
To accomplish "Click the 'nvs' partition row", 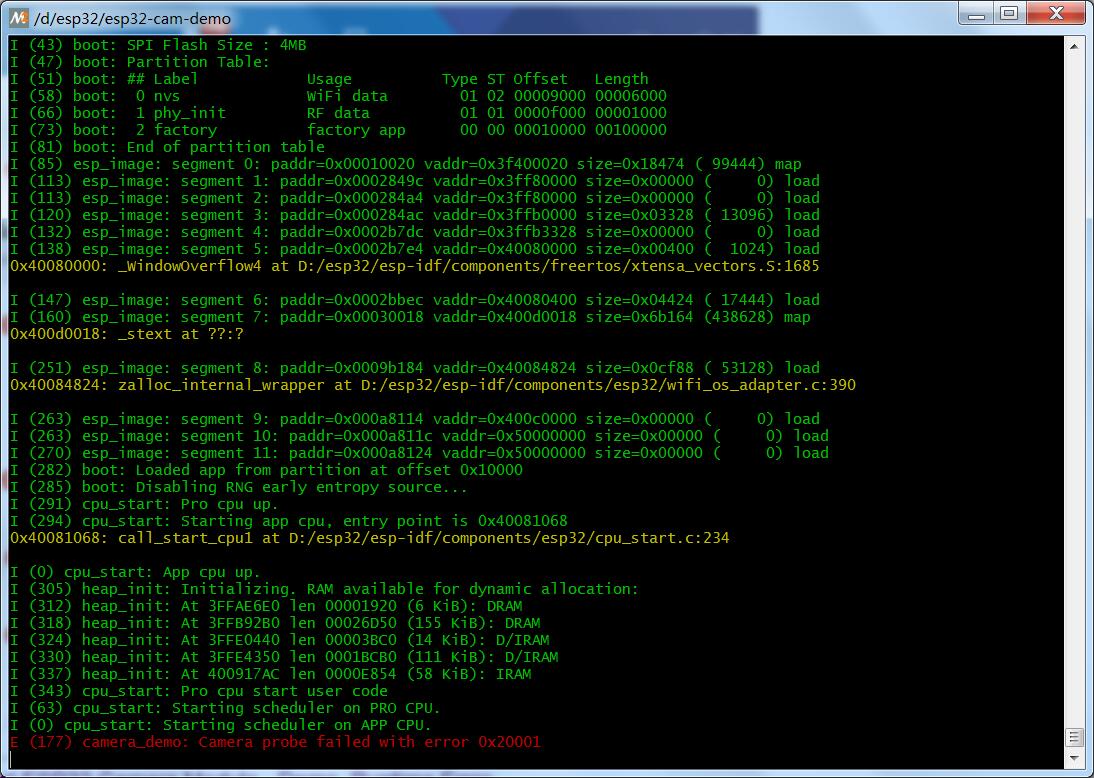I will pos(338,96).
